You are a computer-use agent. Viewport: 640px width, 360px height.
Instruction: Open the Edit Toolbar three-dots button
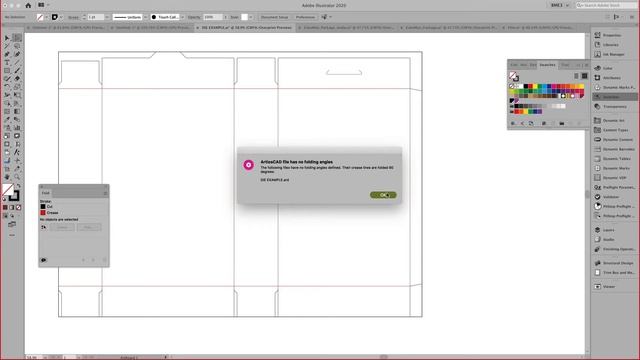tap(12, 235)
